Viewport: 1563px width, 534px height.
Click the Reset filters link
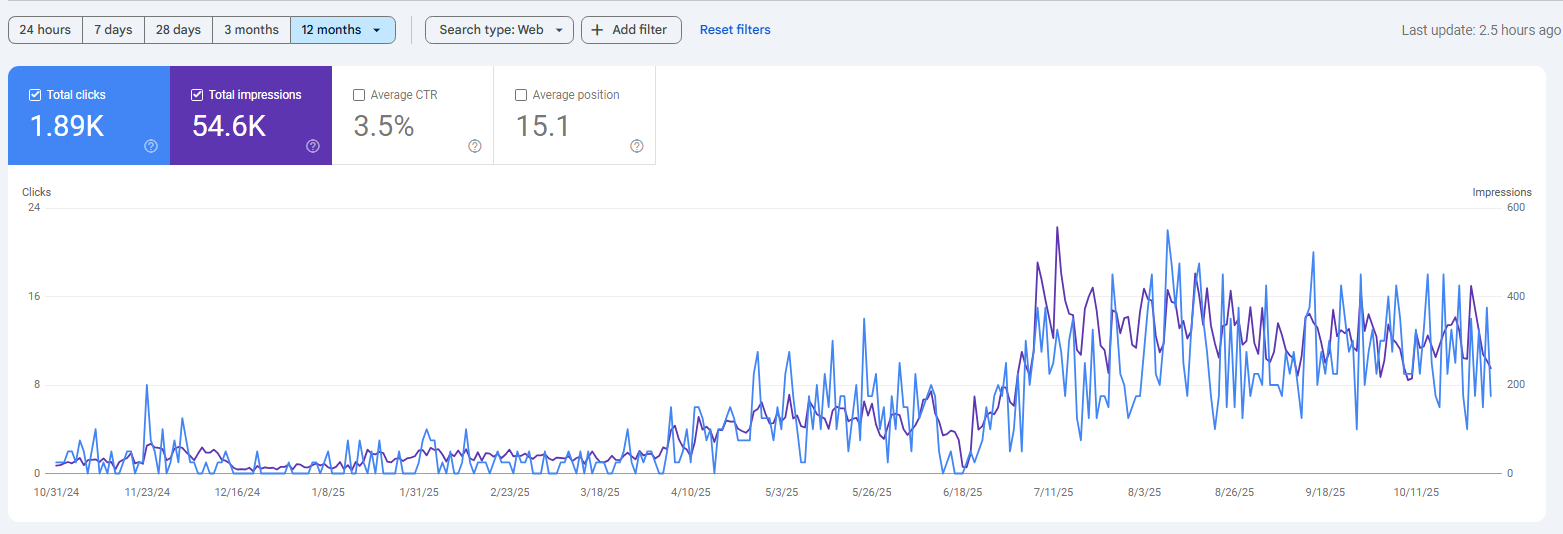(x=735, y=30)
